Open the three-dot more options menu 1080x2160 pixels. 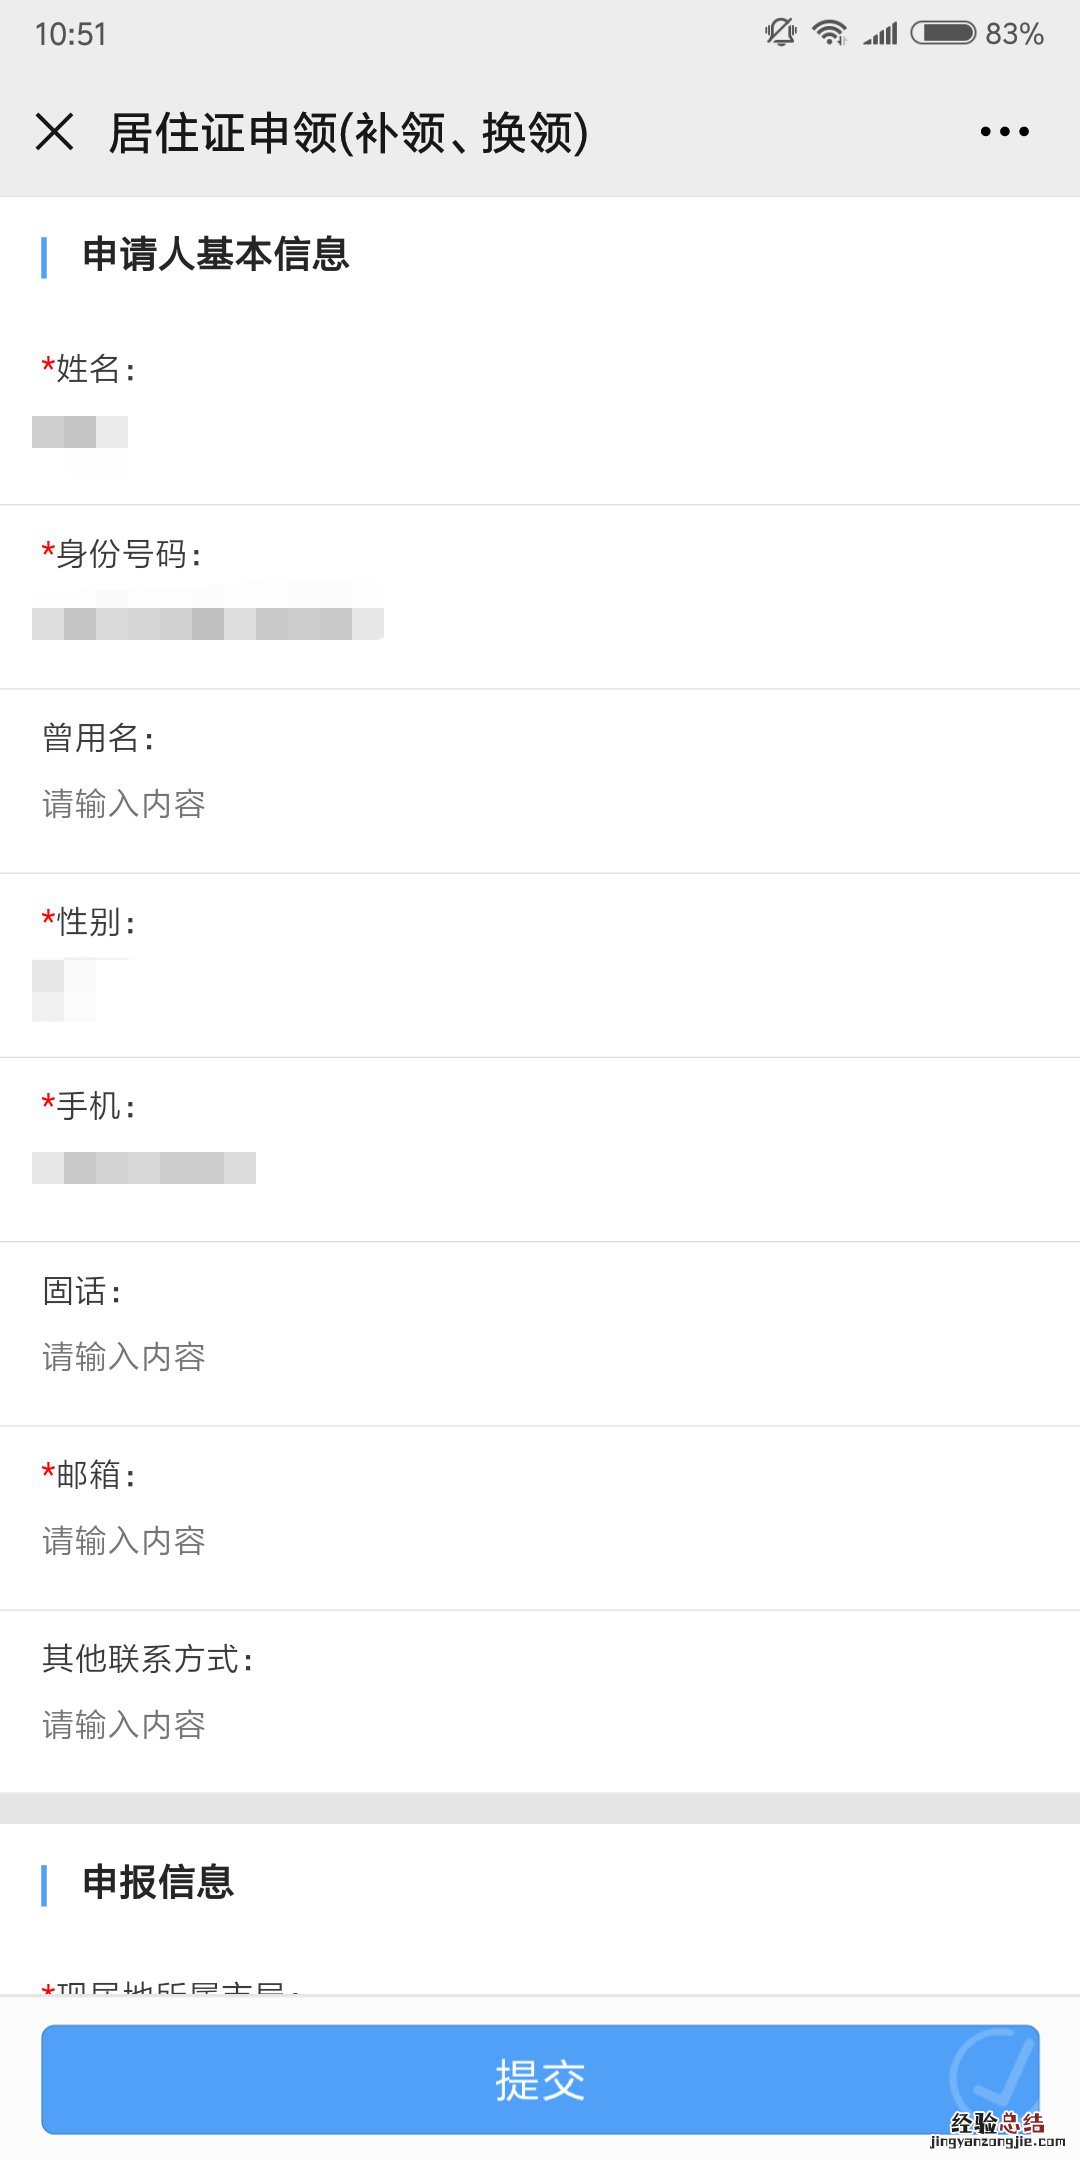(1004, 132)
